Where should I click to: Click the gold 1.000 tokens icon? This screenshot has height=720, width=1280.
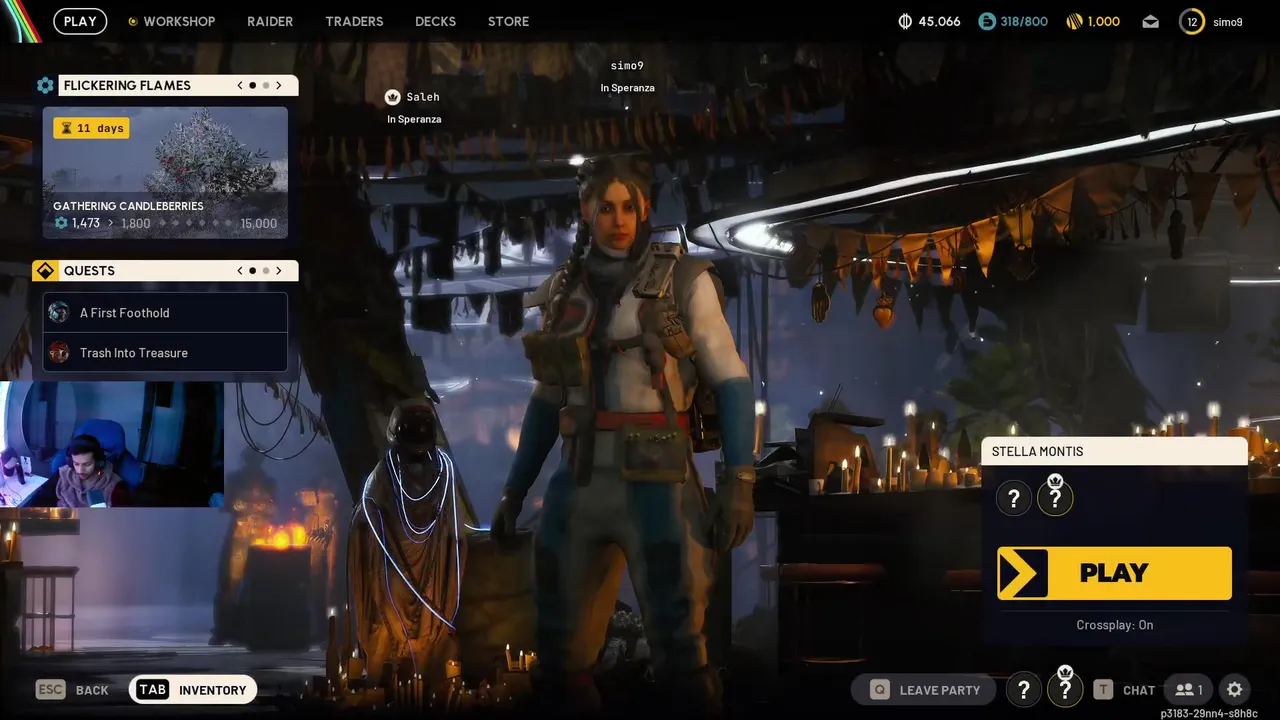tap(1075, 21)
